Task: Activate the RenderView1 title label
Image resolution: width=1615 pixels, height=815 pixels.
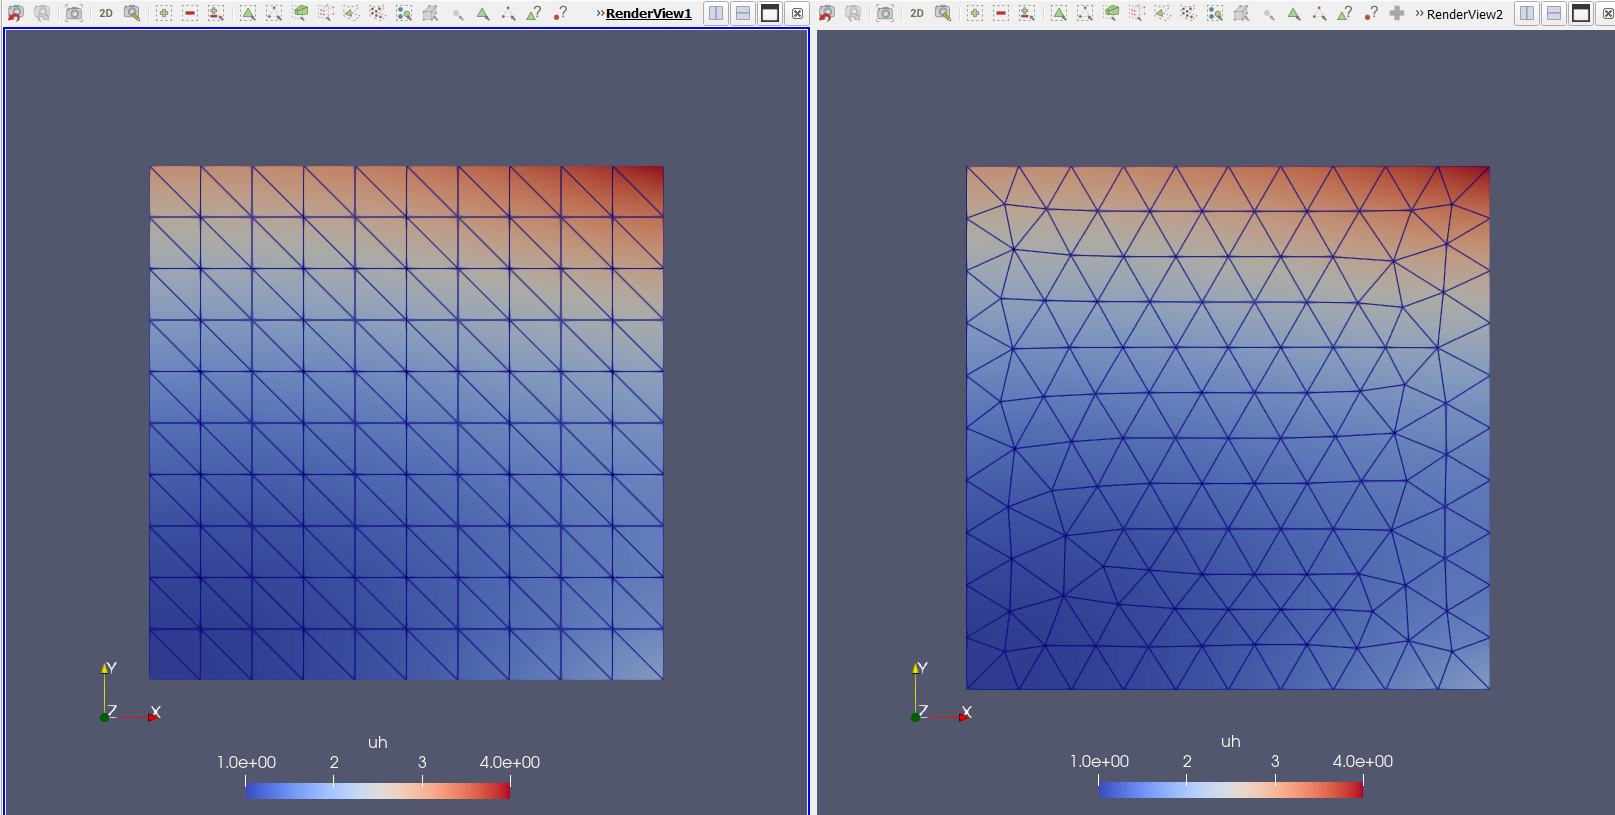Action: (649, 14)
